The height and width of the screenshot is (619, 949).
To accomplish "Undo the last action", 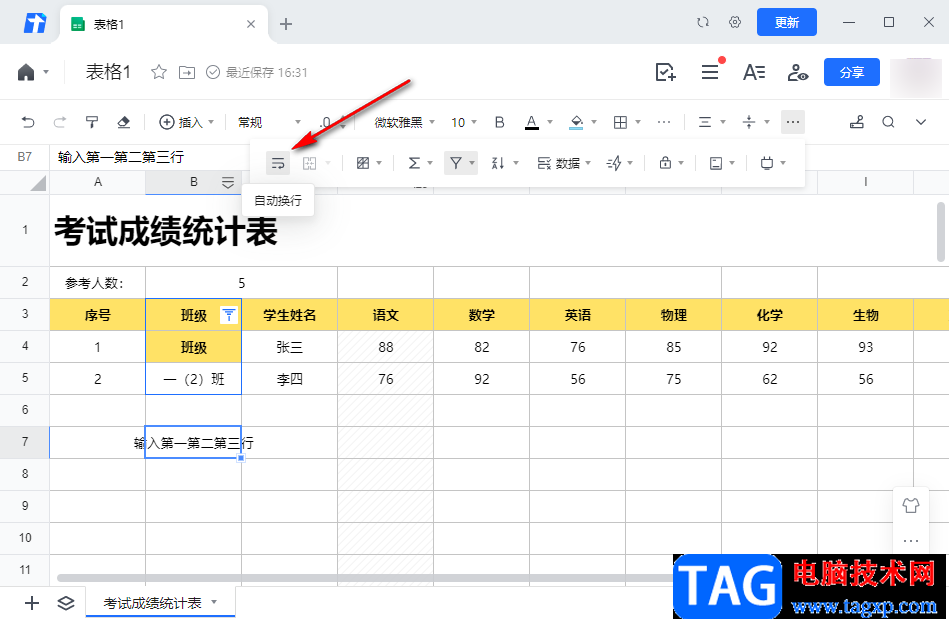I will tap(28, 122).
